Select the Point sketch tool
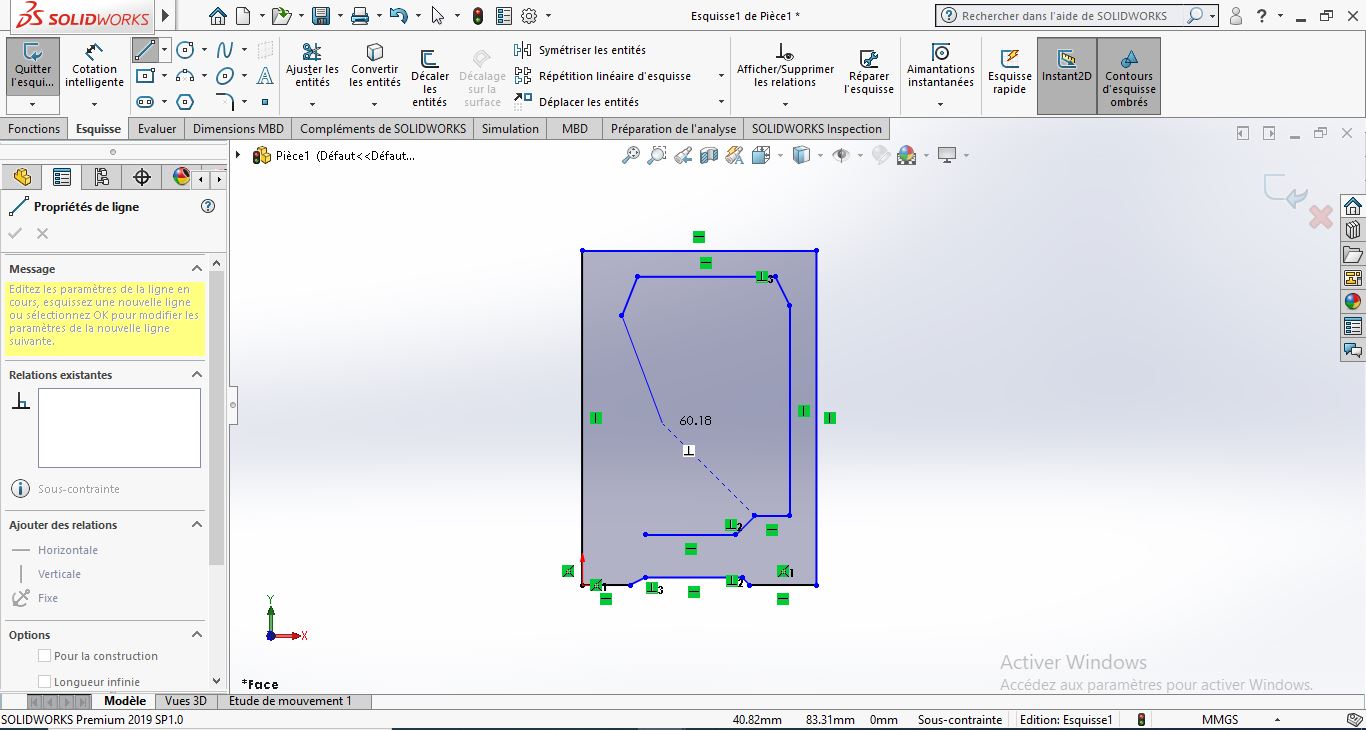 [x=265, y=102]
